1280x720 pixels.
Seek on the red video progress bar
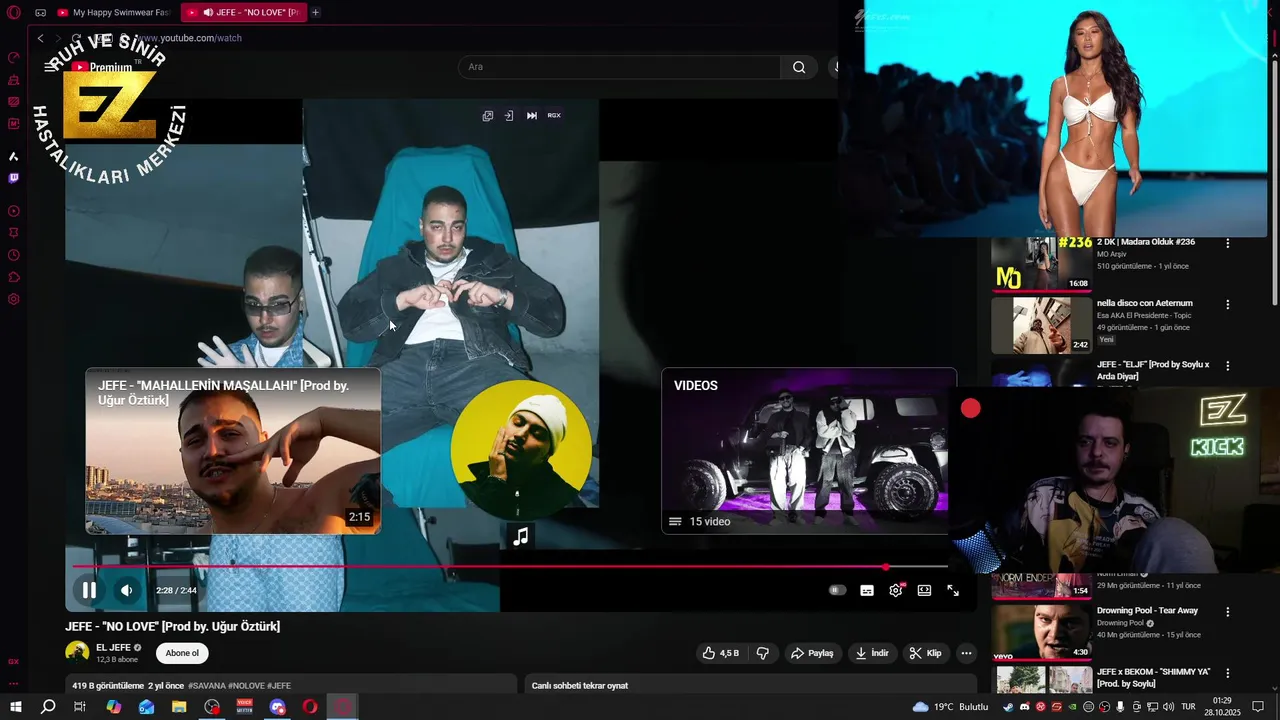tap(510, 567)
